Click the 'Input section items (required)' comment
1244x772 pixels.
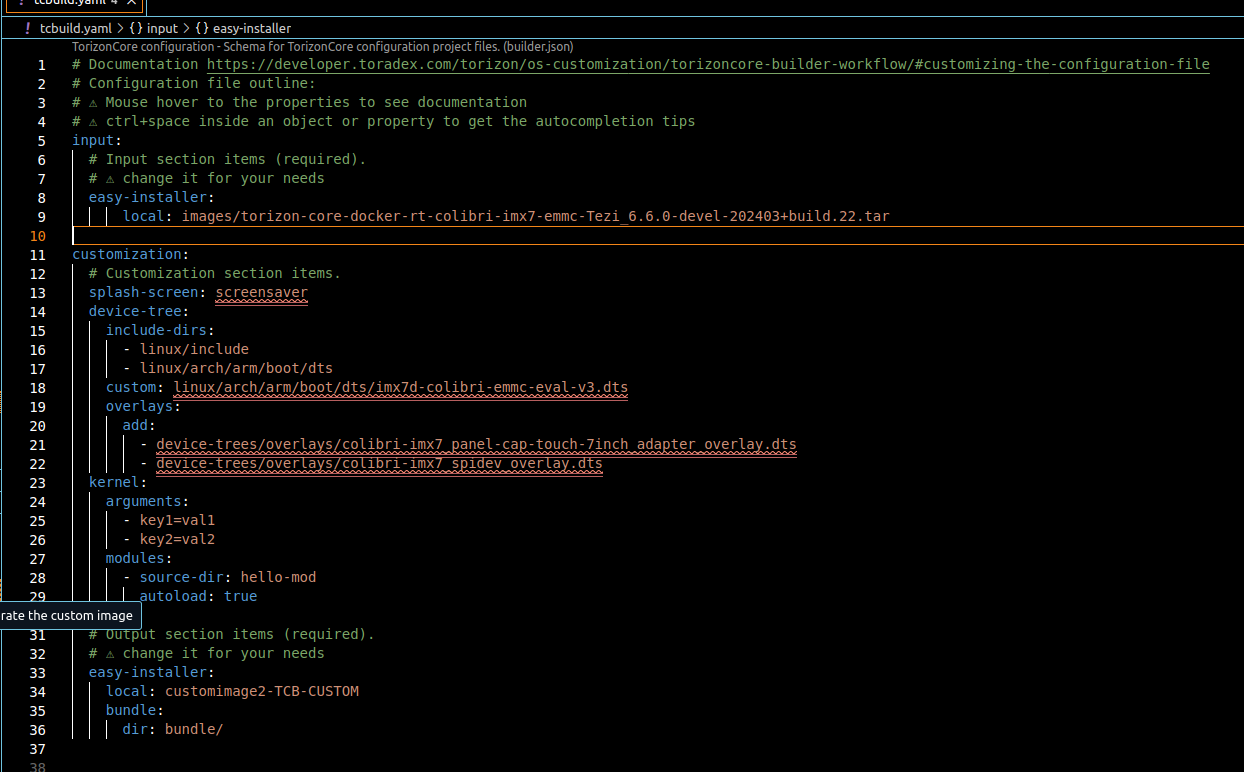tap(227, 159)
